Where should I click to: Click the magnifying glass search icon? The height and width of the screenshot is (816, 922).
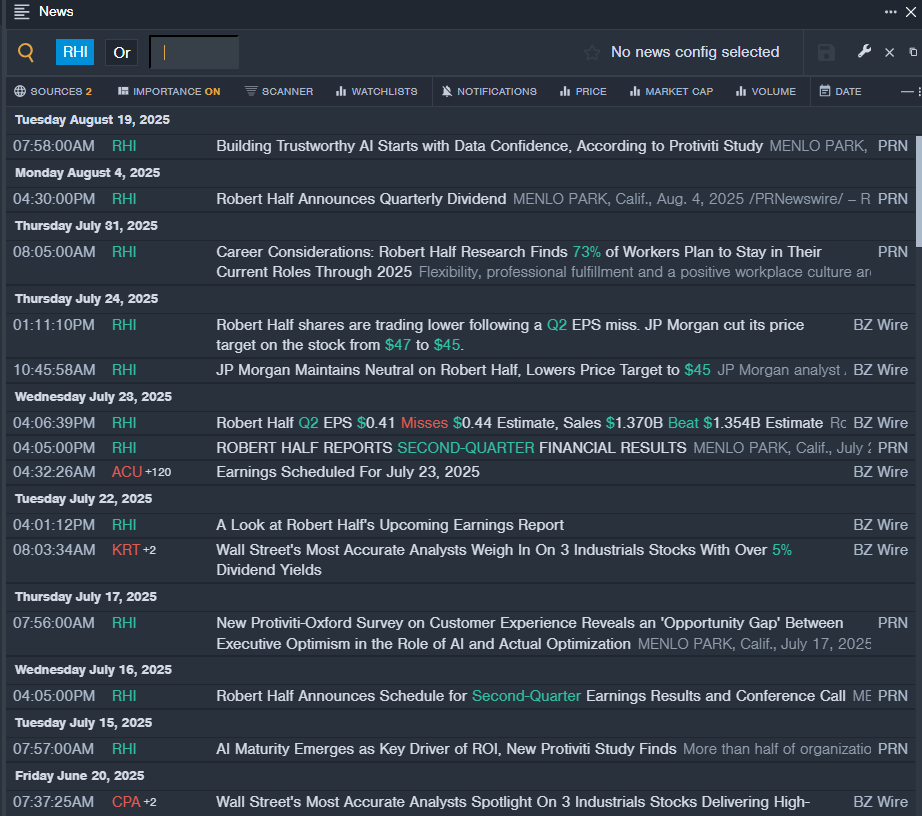(x=26, y=52)
